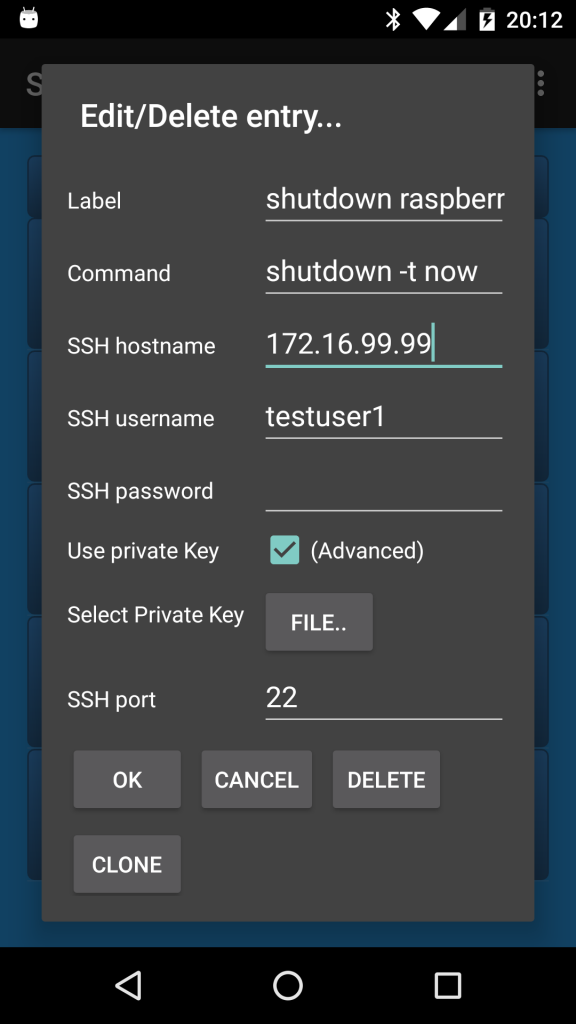Viewport: 576px width, 1024px height.
Task: Tap the Recent apps square button
Action: [x=448, y=985]
